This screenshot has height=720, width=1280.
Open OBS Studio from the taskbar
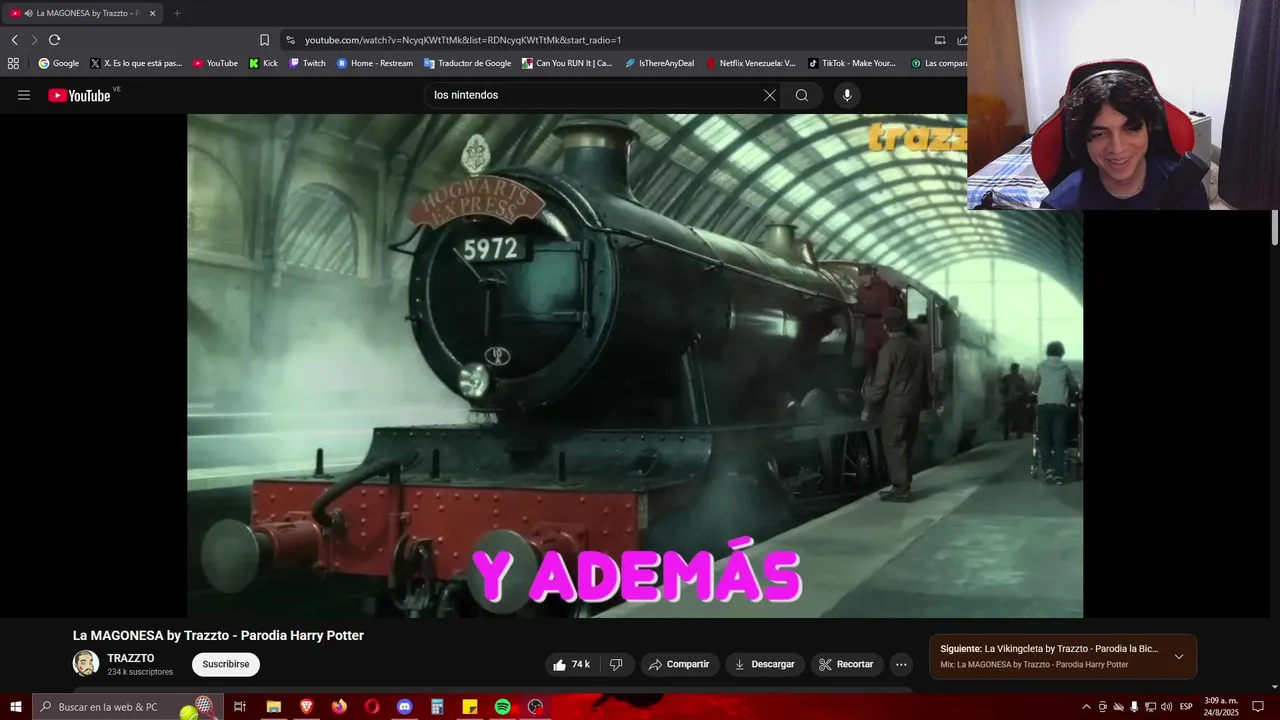(x=535, y=707)
